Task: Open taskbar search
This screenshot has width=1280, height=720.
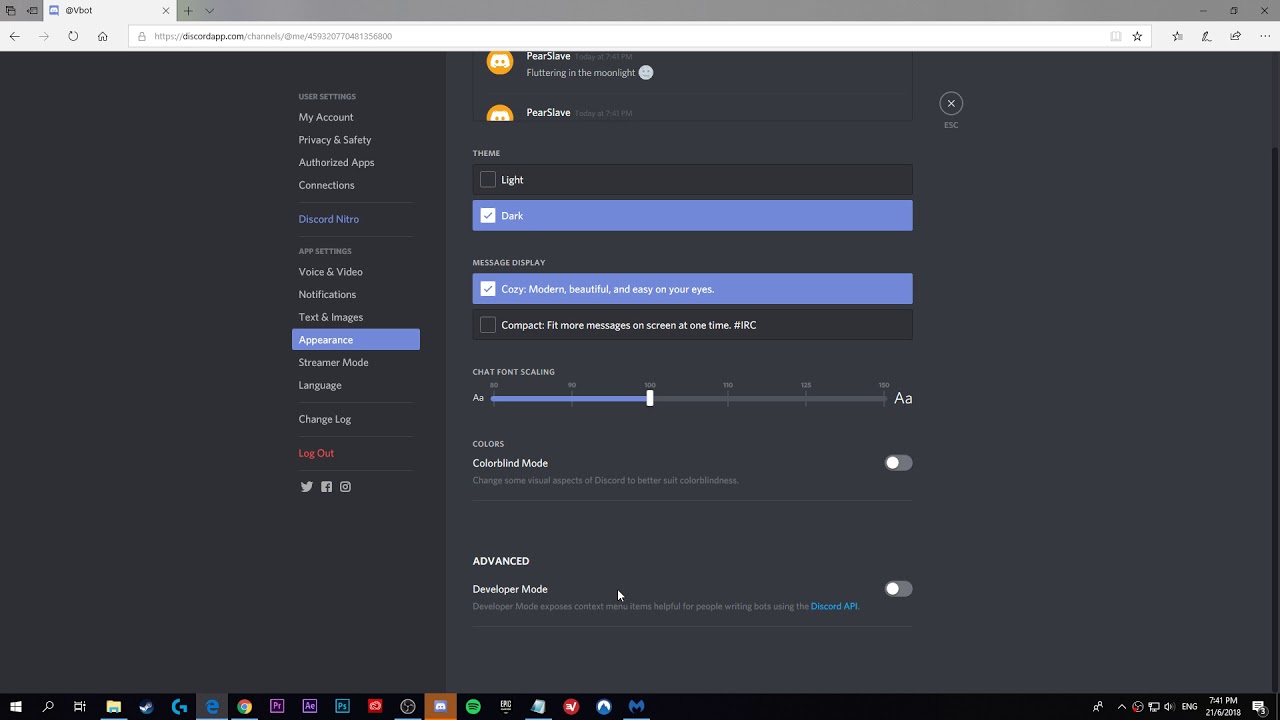Action: coord(48,707)
